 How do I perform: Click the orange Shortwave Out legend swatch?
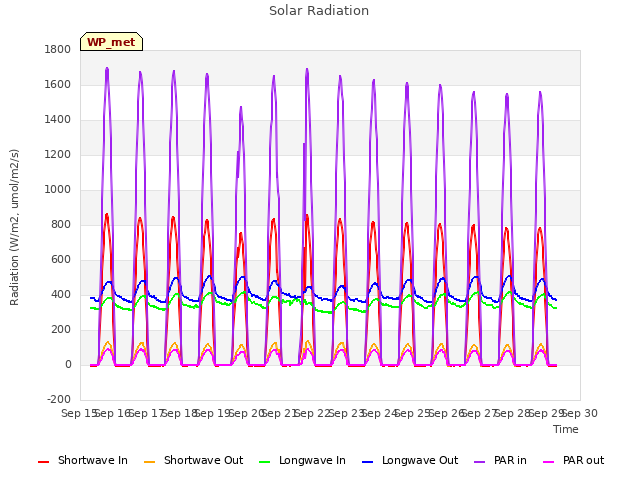(150, 462)
